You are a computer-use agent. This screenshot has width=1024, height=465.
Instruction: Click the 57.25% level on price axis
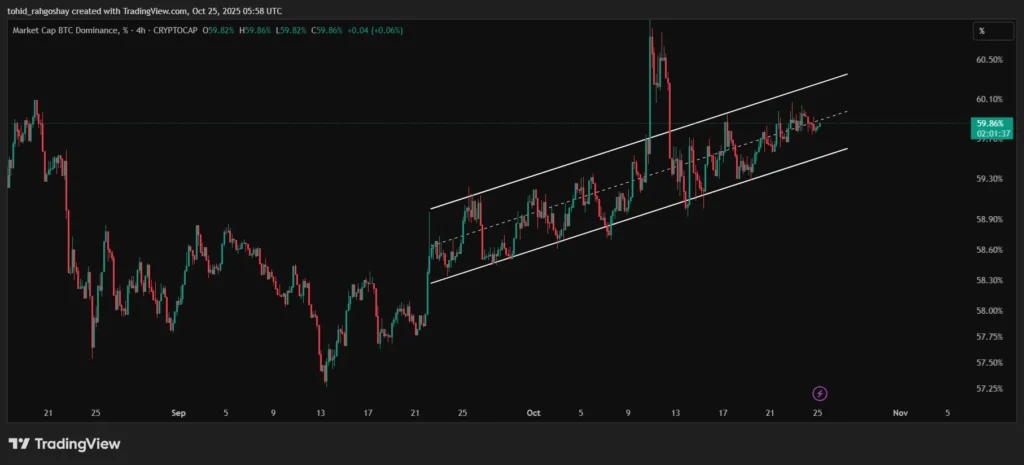point(988,388)
